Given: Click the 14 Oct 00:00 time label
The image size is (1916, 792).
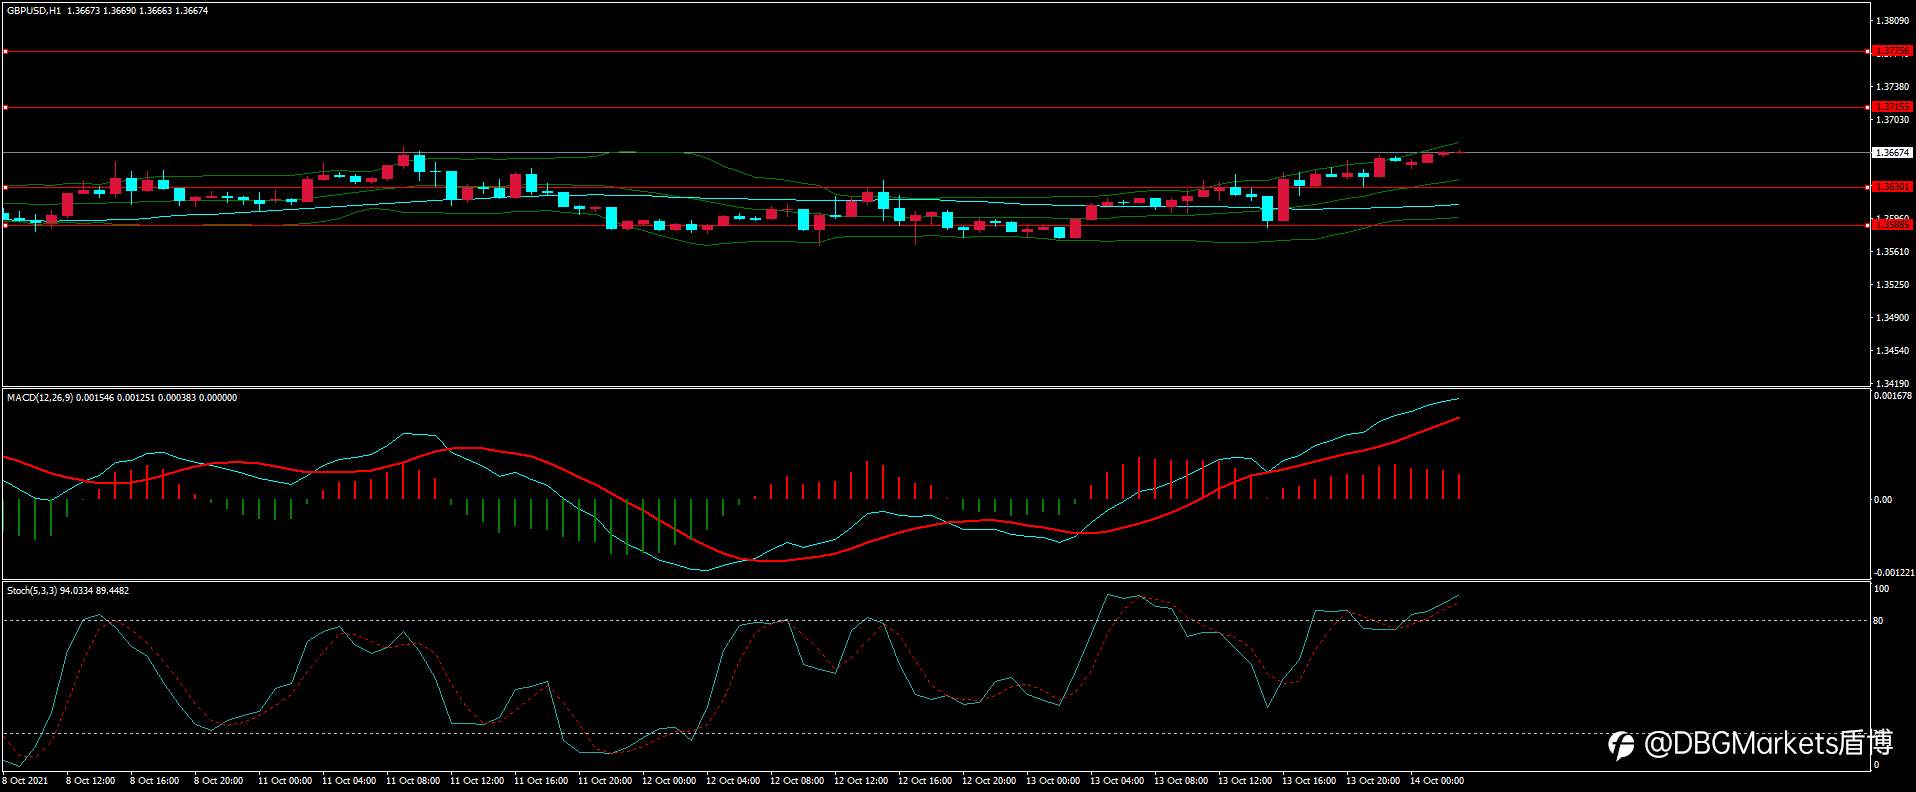Looking at the screenshot, I should pos(1436,781).
